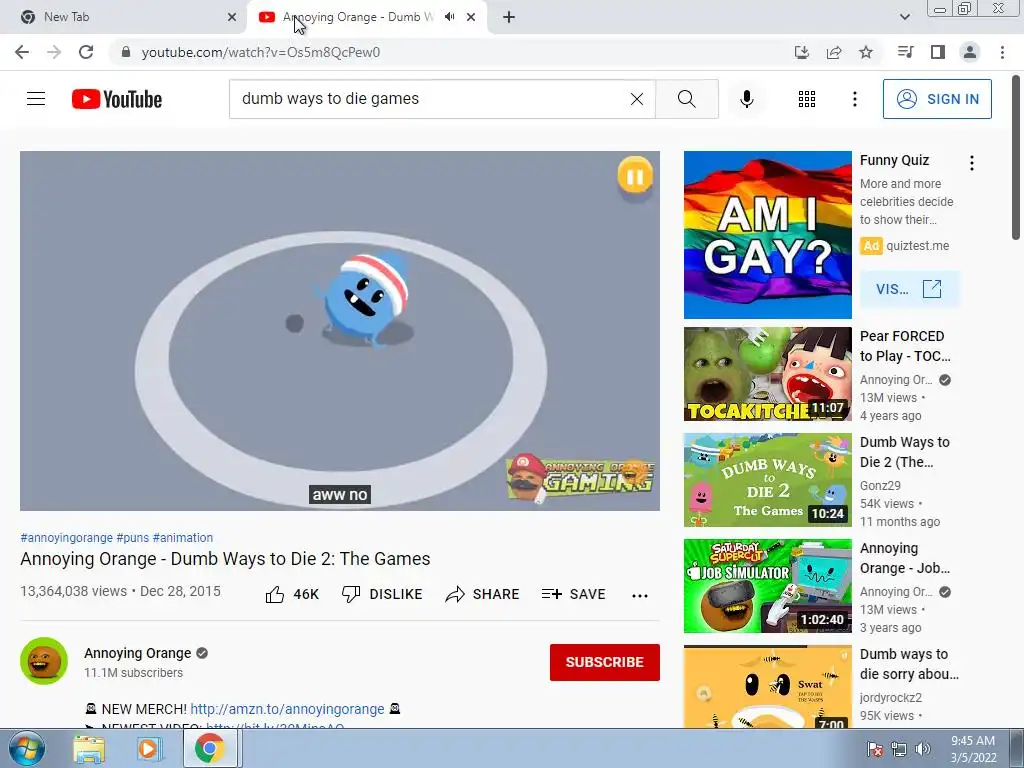Reload the YouTube page
Image resolution: width=1024 pixels, height=768 pixels.
tap(86, 52)
